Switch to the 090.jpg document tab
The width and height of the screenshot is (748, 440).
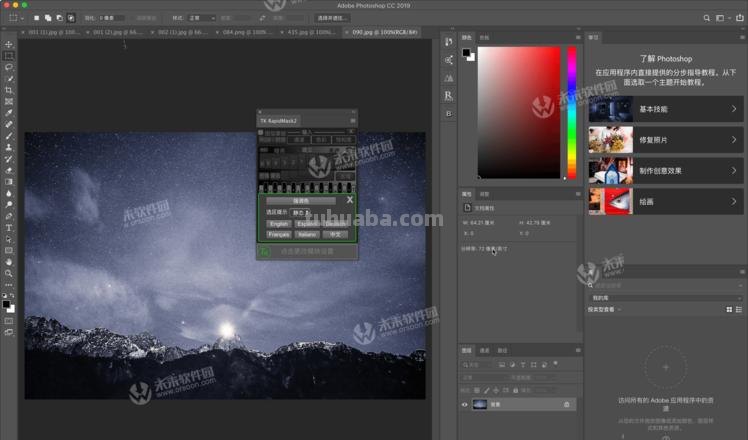point(385,32)
